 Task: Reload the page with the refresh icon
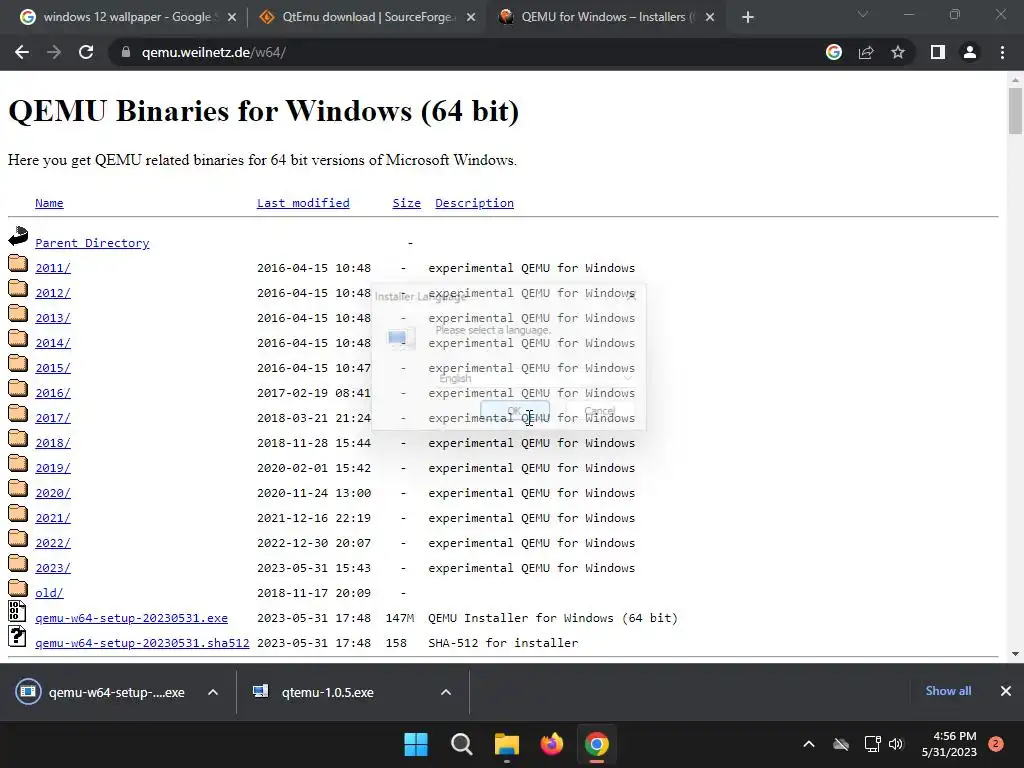(86, 52)
